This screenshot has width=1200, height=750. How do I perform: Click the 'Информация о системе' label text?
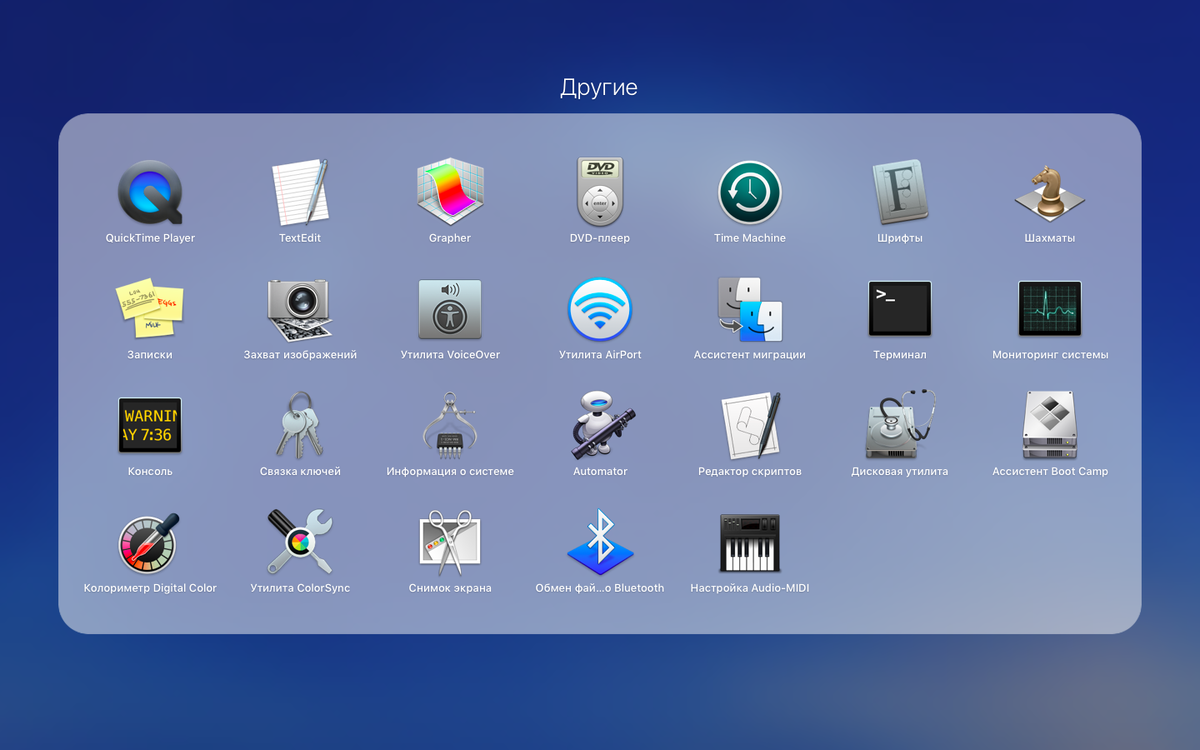pyautogui.click(x=450, y=471)
